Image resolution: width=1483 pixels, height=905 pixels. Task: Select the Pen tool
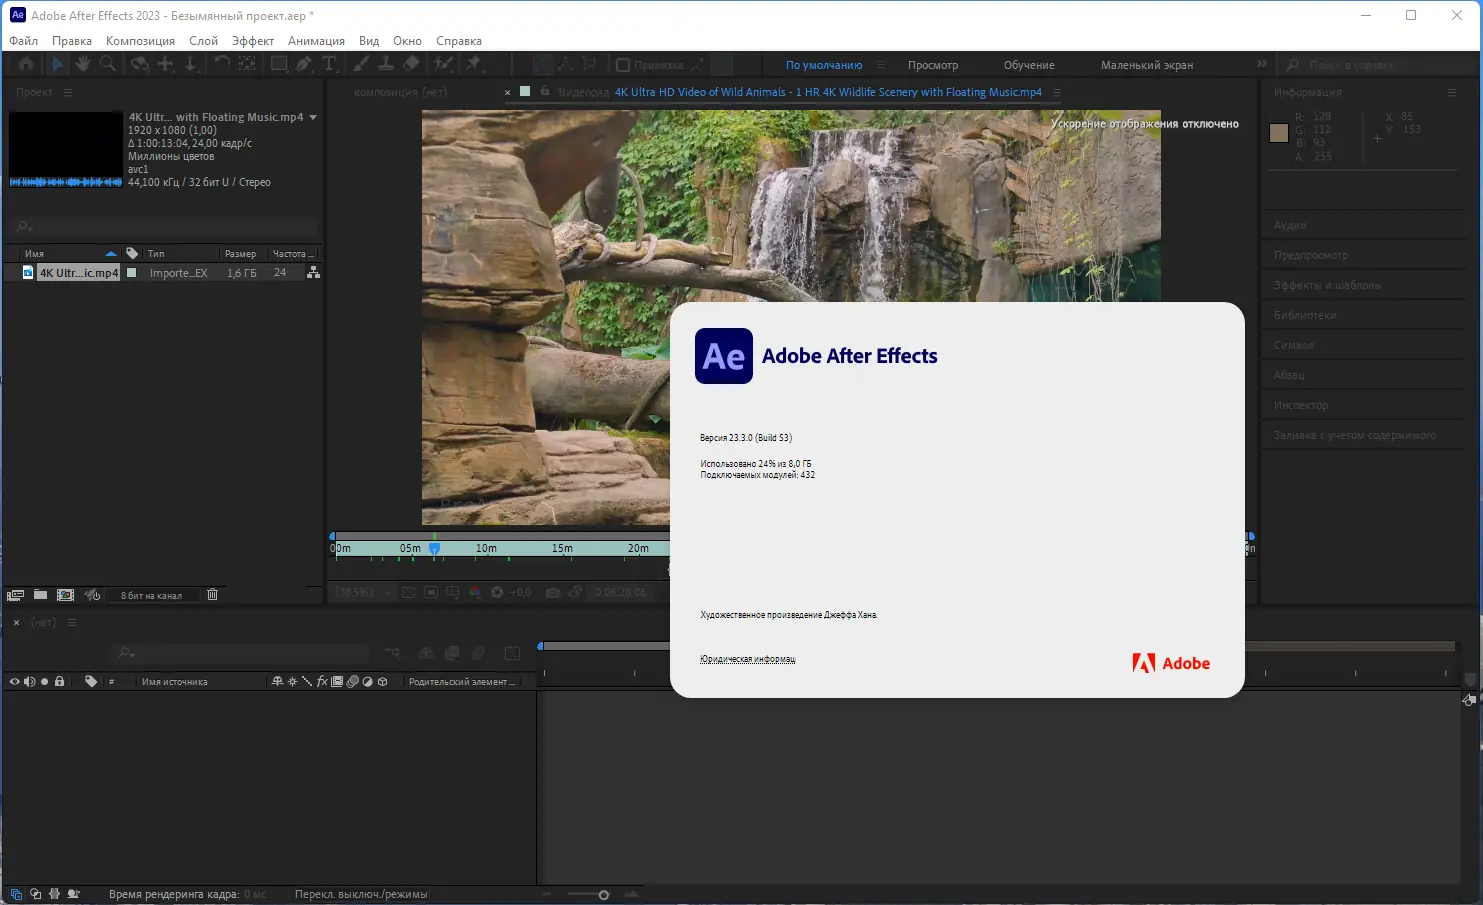tap(302, 64)
